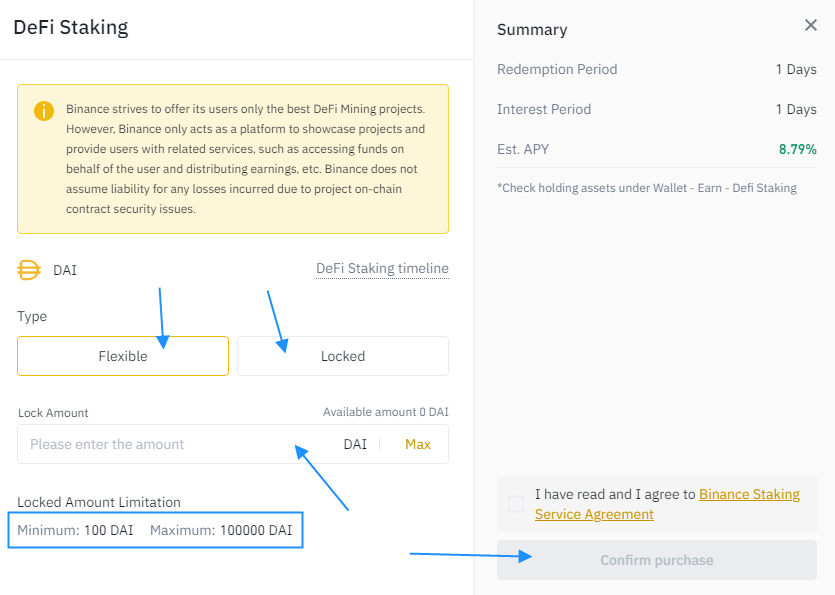The height and width of the screenshot is (595, 835).
Task: Click the Redemption Period row label
Action: coord(557,69)
